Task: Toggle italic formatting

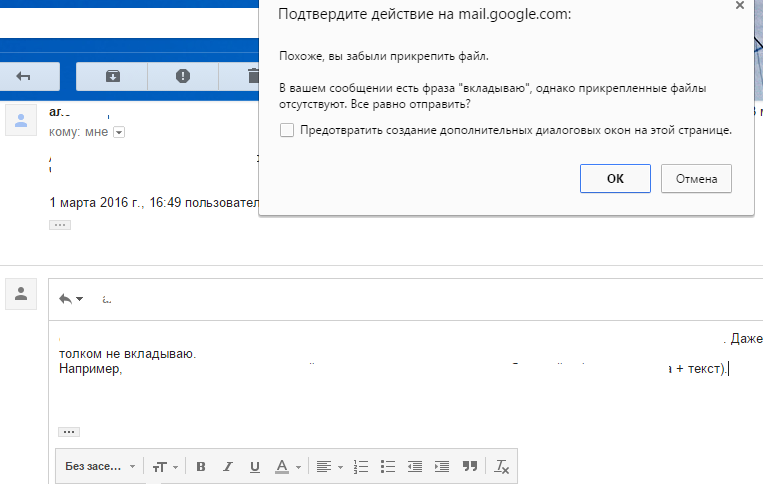Action: [x=228, y=467]
